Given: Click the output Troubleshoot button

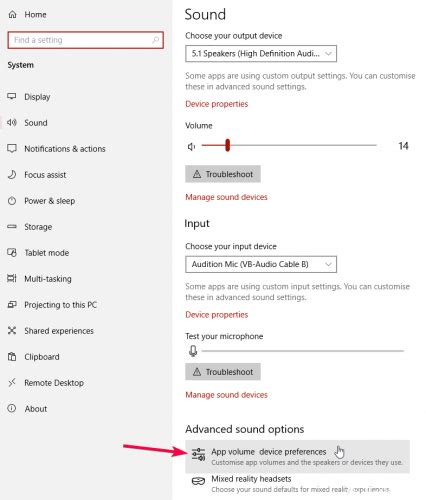Looking at the screenshot, I should coord(223,174).
